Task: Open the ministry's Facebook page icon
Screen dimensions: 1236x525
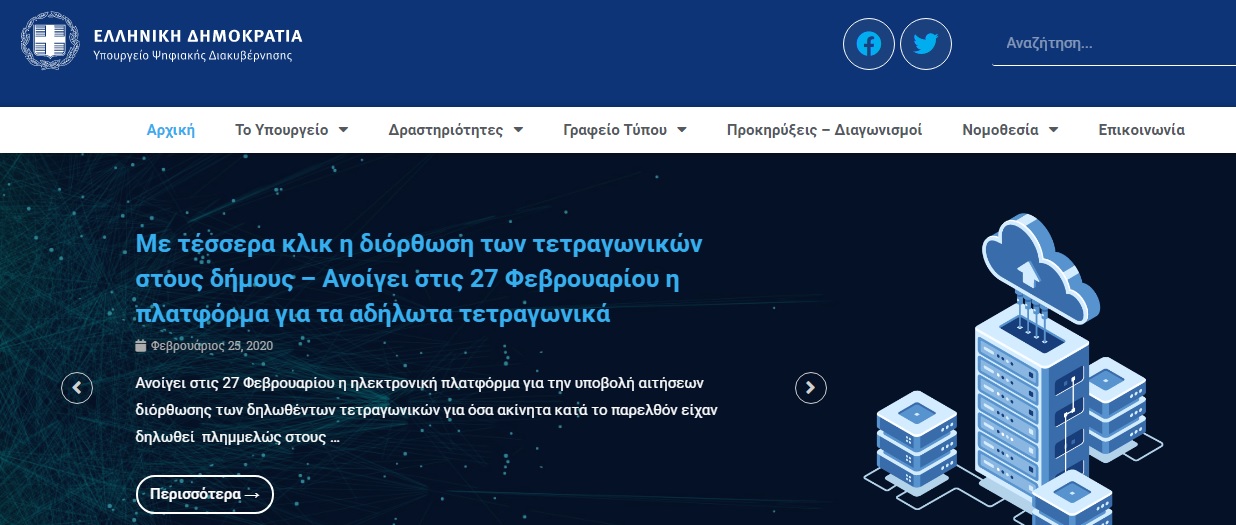Action: tap(869, 45)
